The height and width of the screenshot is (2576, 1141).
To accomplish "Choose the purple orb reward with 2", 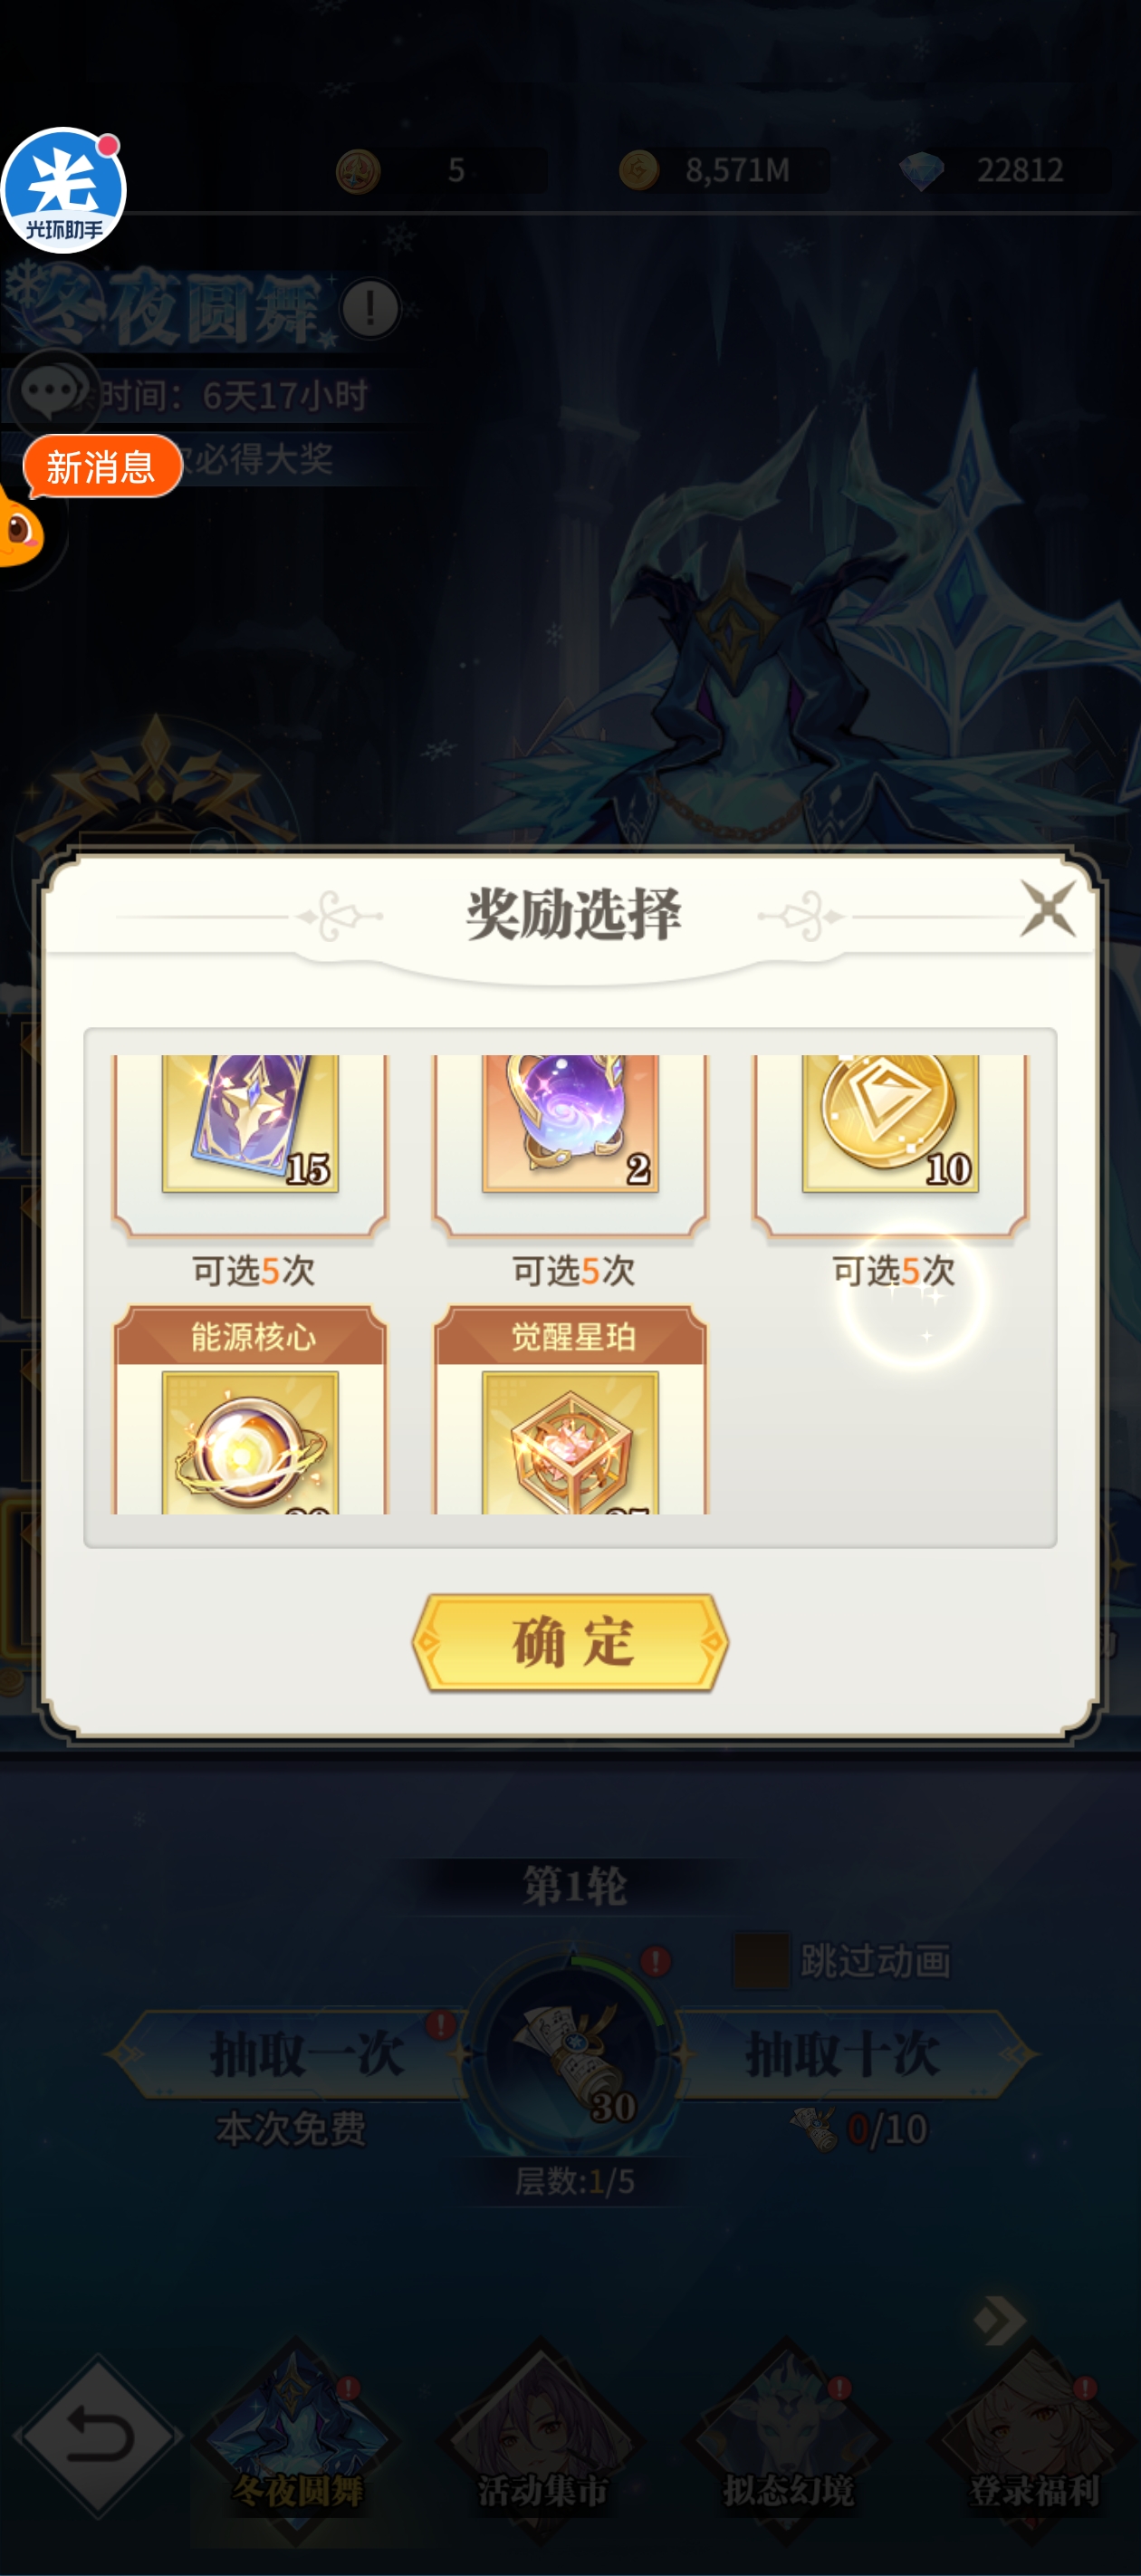I will point(570,1145).
